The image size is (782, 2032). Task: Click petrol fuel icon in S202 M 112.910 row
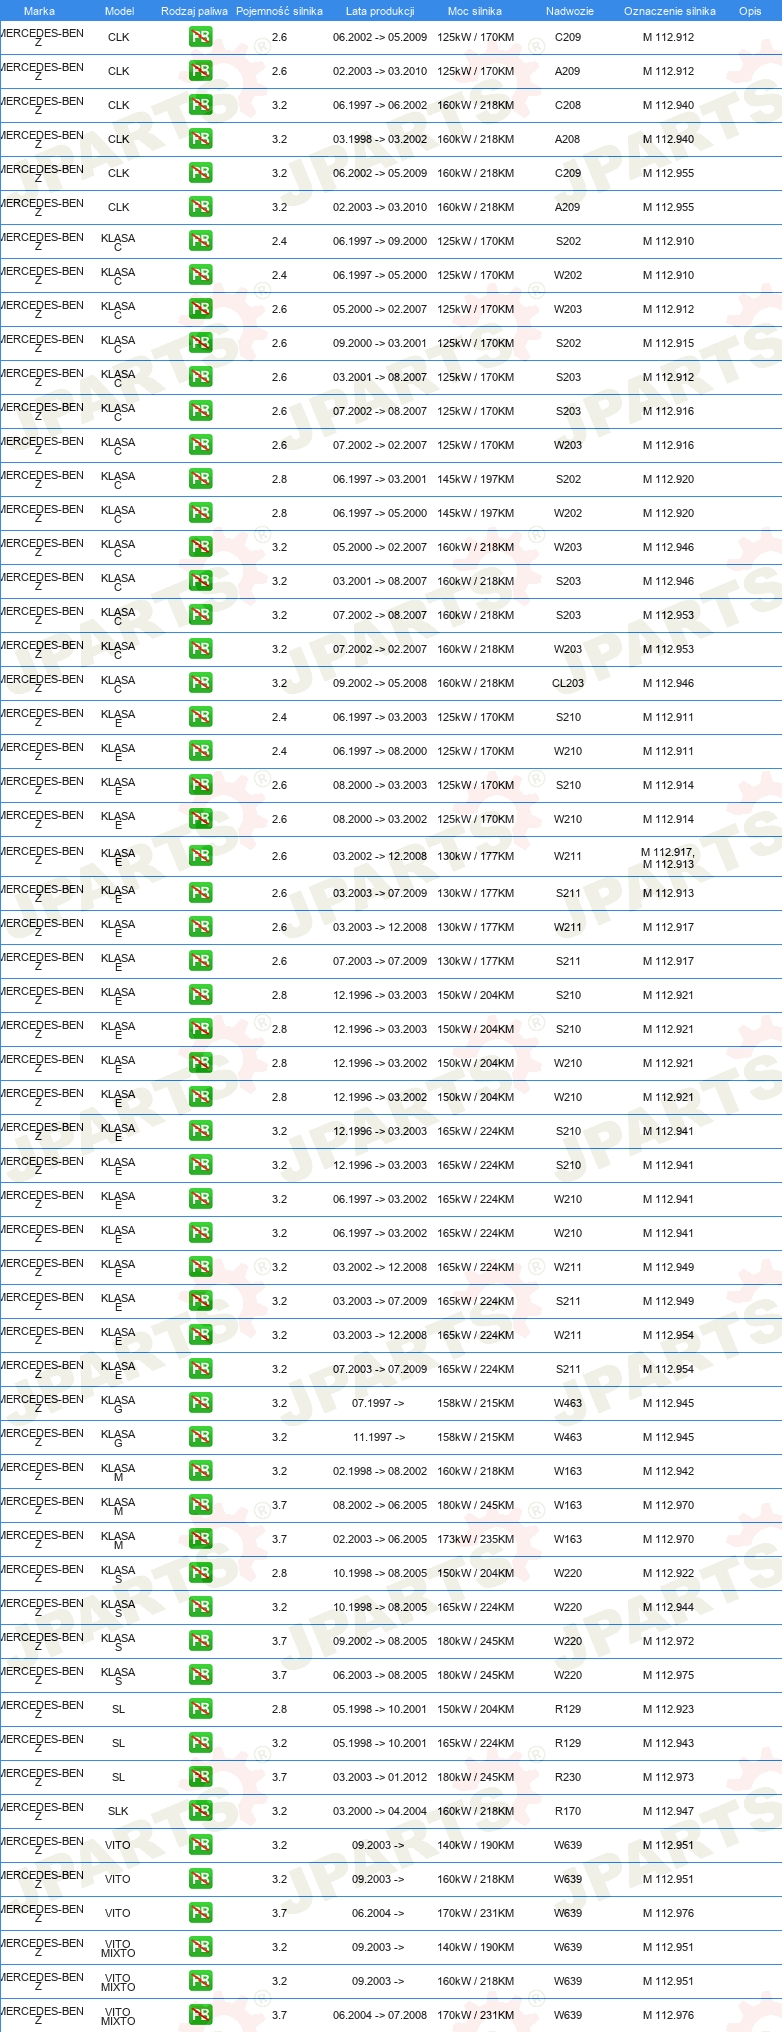(201, 241)
